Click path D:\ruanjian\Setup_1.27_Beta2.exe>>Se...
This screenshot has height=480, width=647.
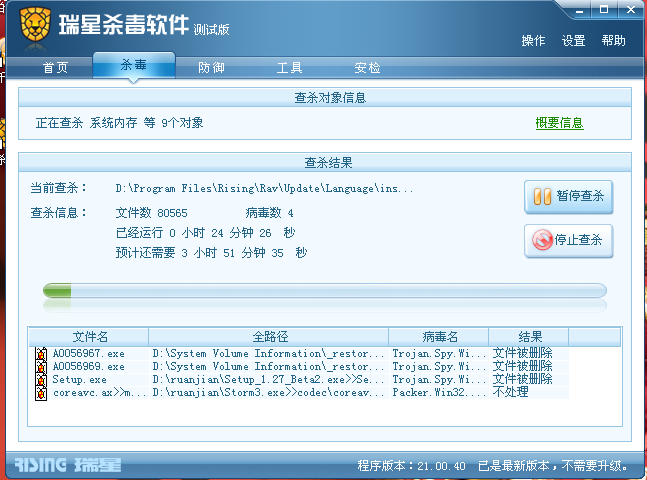click(x=268, y=380)
